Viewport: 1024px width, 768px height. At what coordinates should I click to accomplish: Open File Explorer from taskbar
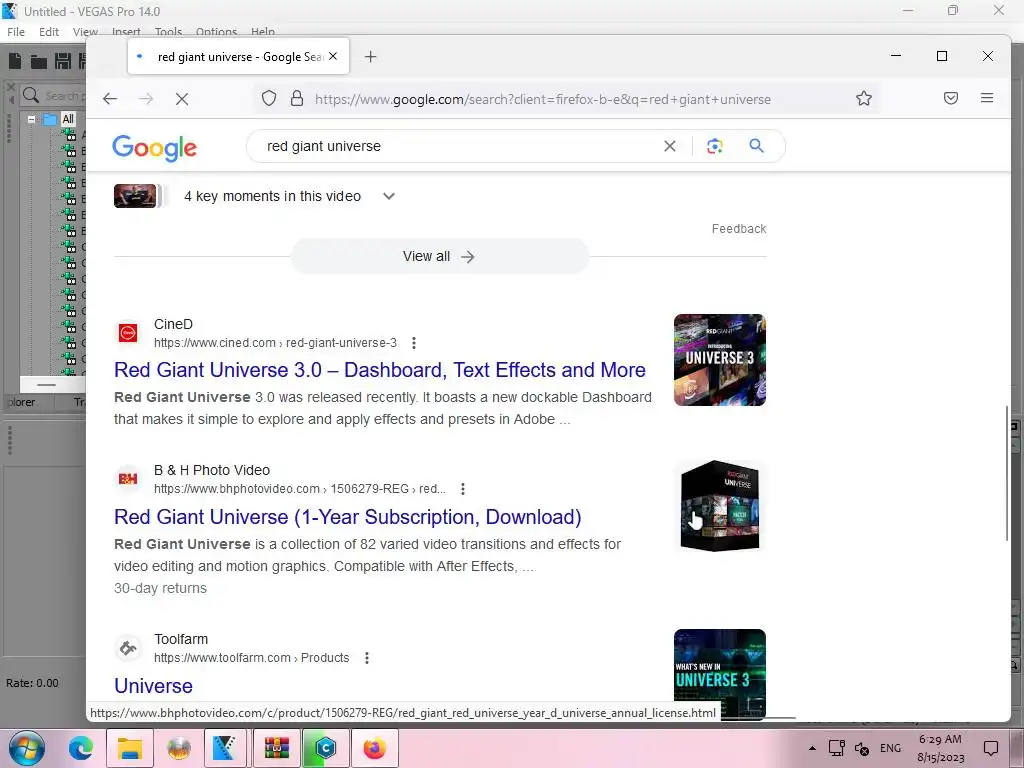(x=129, y=748)
